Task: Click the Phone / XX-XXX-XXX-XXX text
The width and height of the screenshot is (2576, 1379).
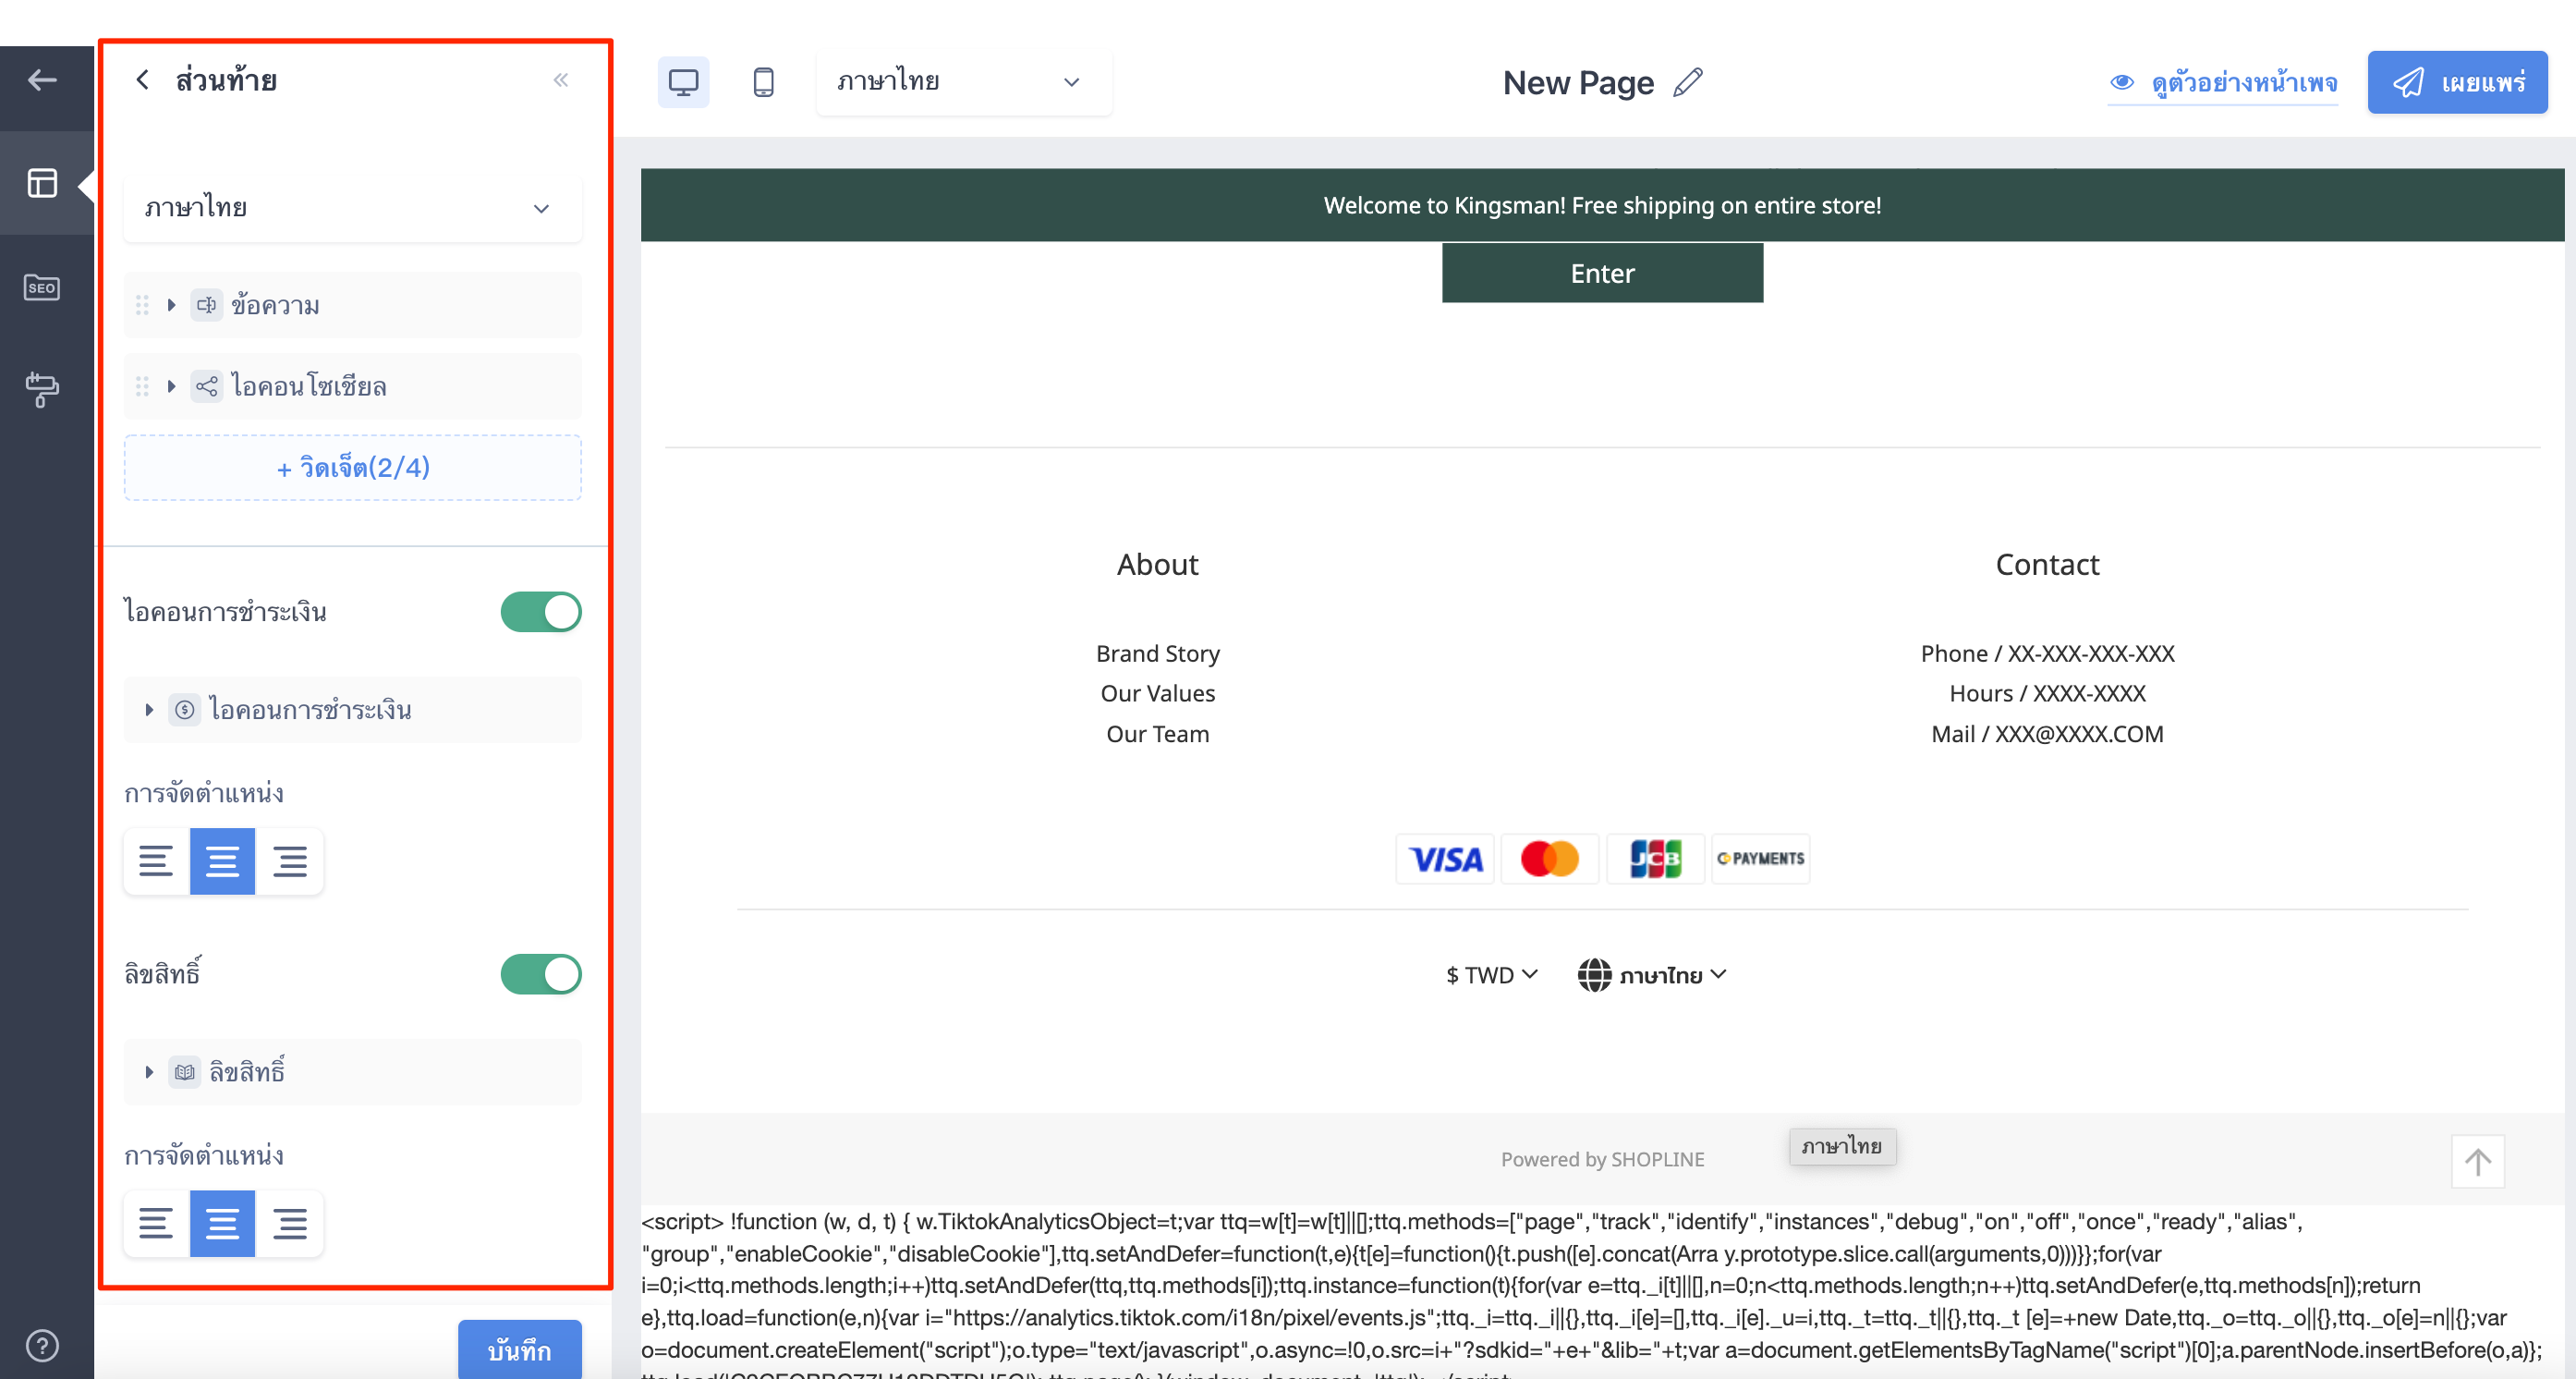Action: tap(2047, 653)
